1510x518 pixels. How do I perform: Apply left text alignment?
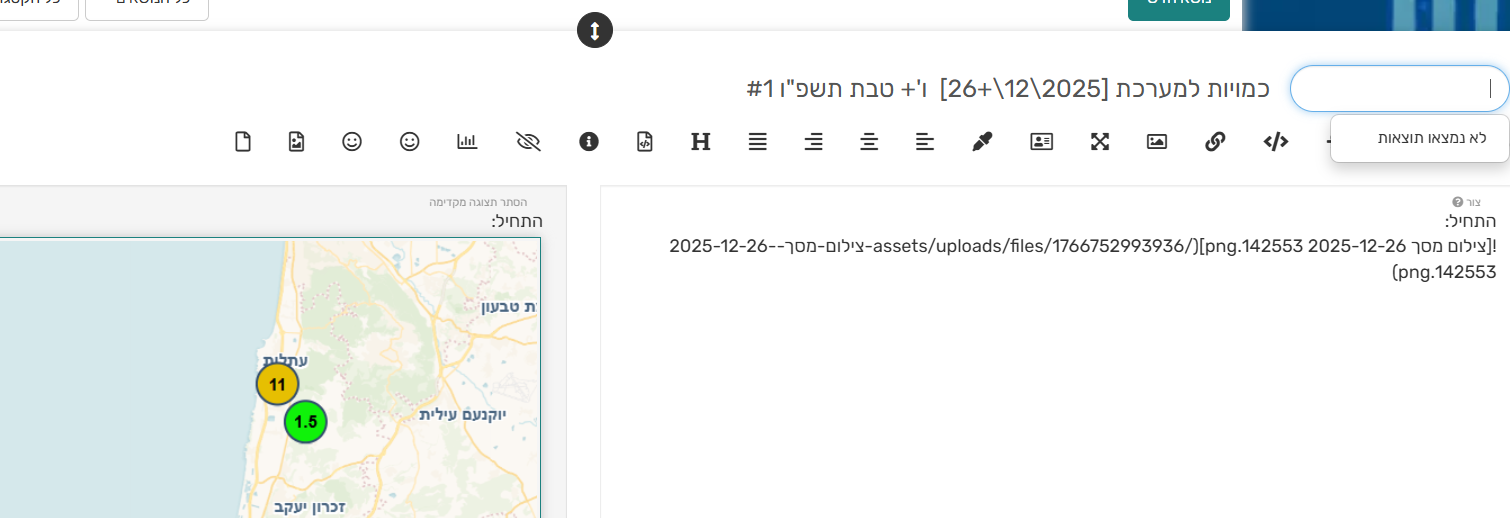pos(925,141)
